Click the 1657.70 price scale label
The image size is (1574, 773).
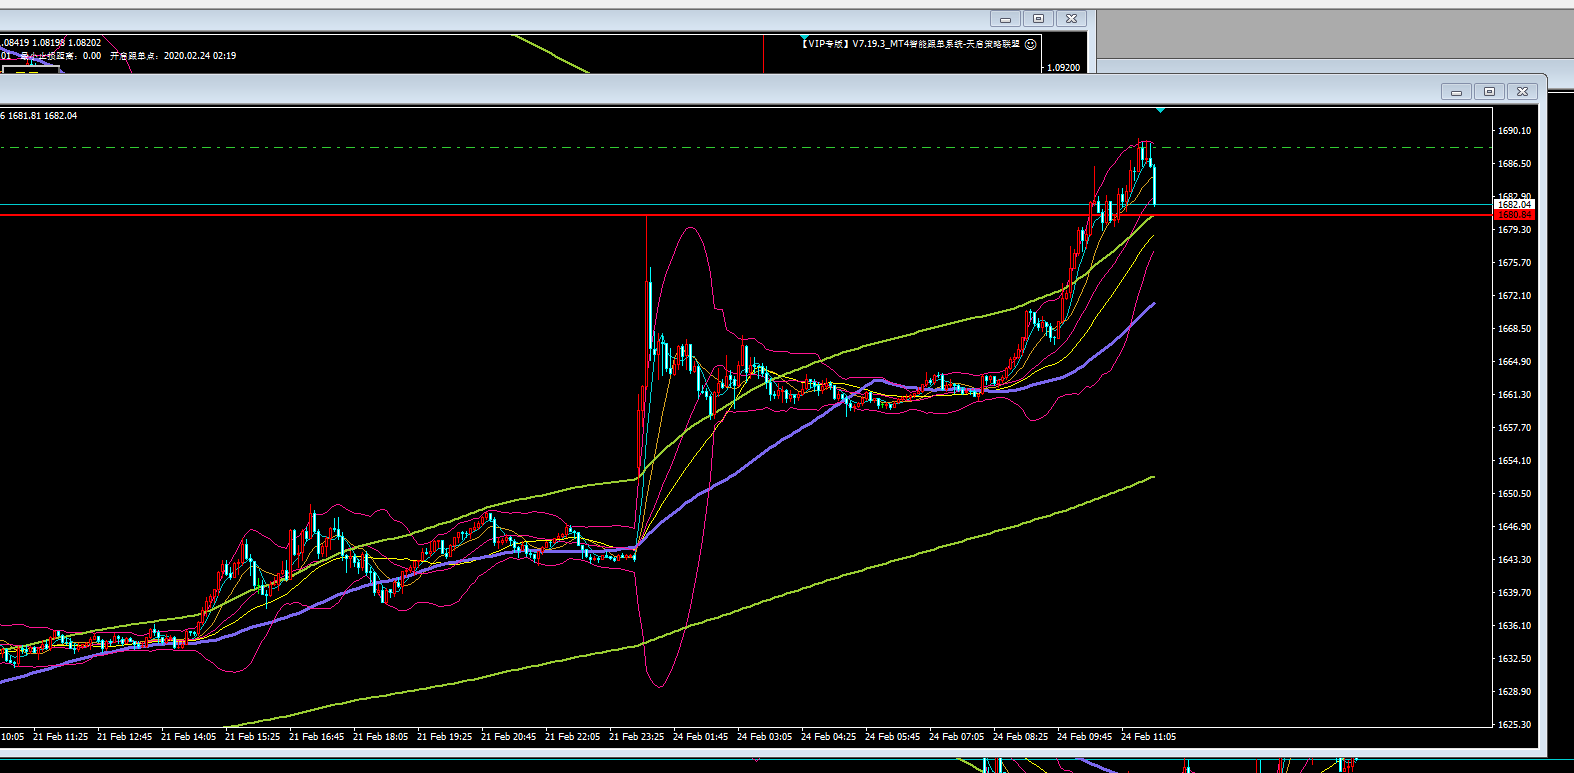(1514, 428)
